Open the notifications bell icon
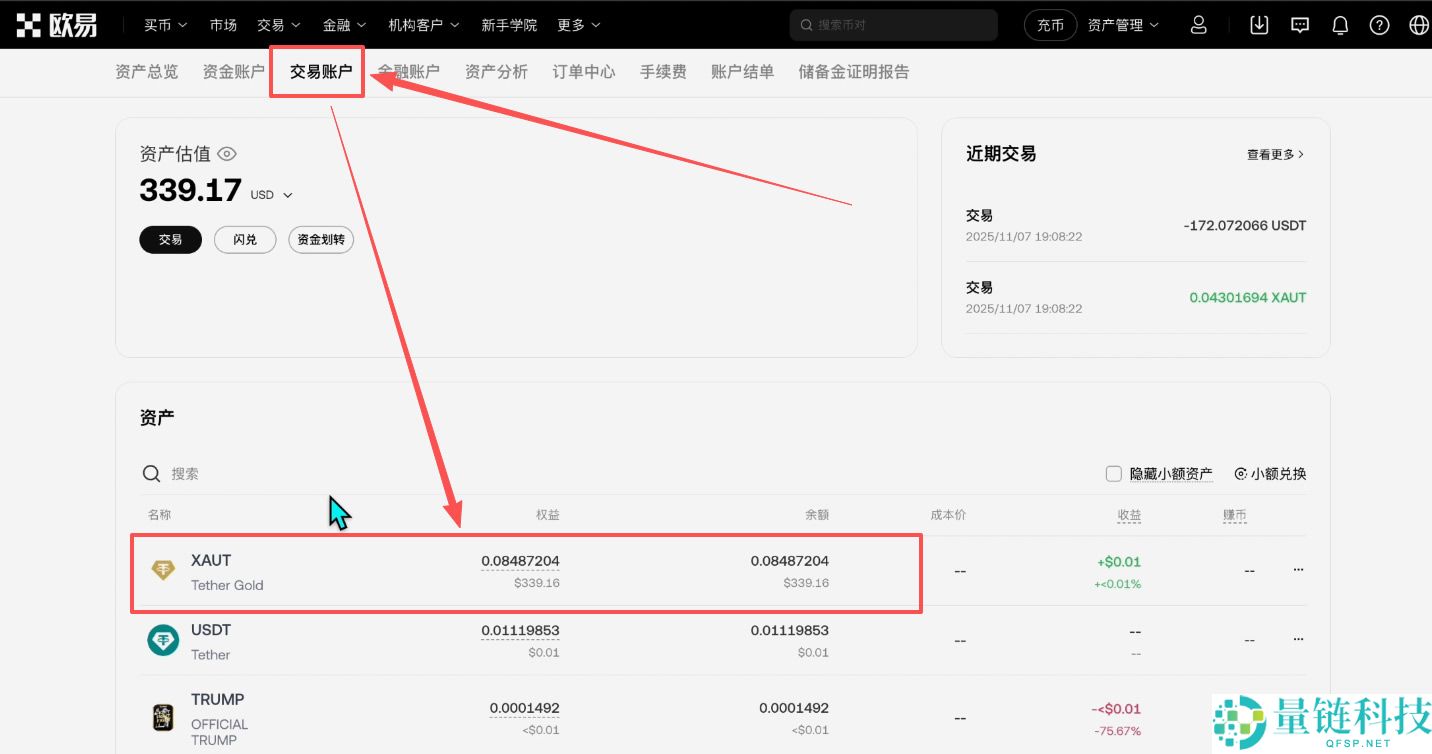 (x=1339, y=24)
